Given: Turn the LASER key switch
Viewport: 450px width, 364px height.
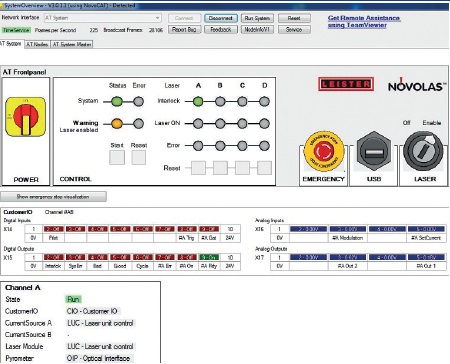Looking at the screenshot, I should click(x=423, y=151).
